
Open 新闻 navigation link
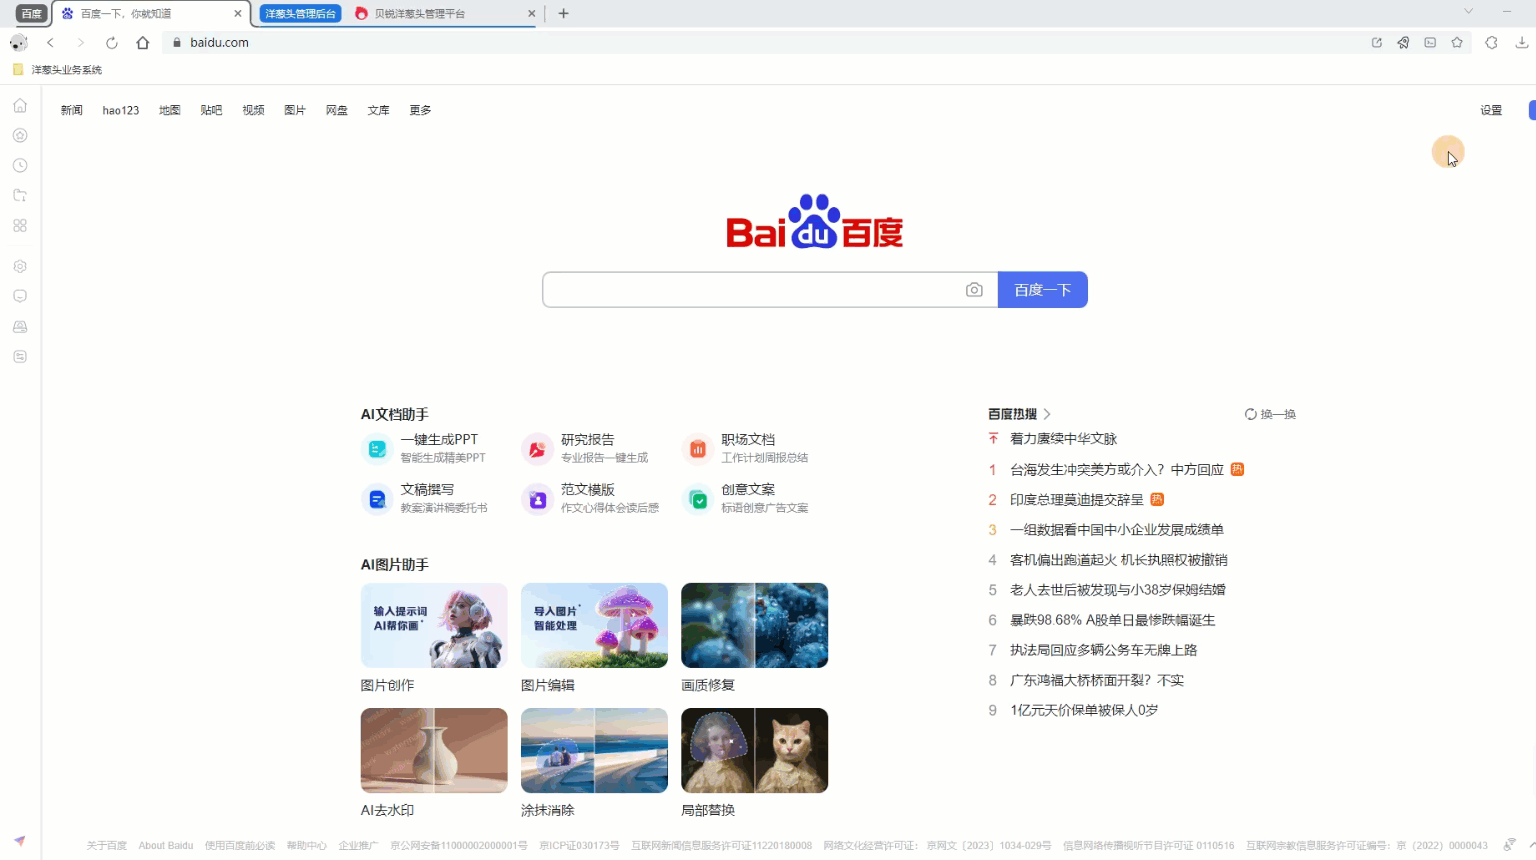tap(71, 110)
